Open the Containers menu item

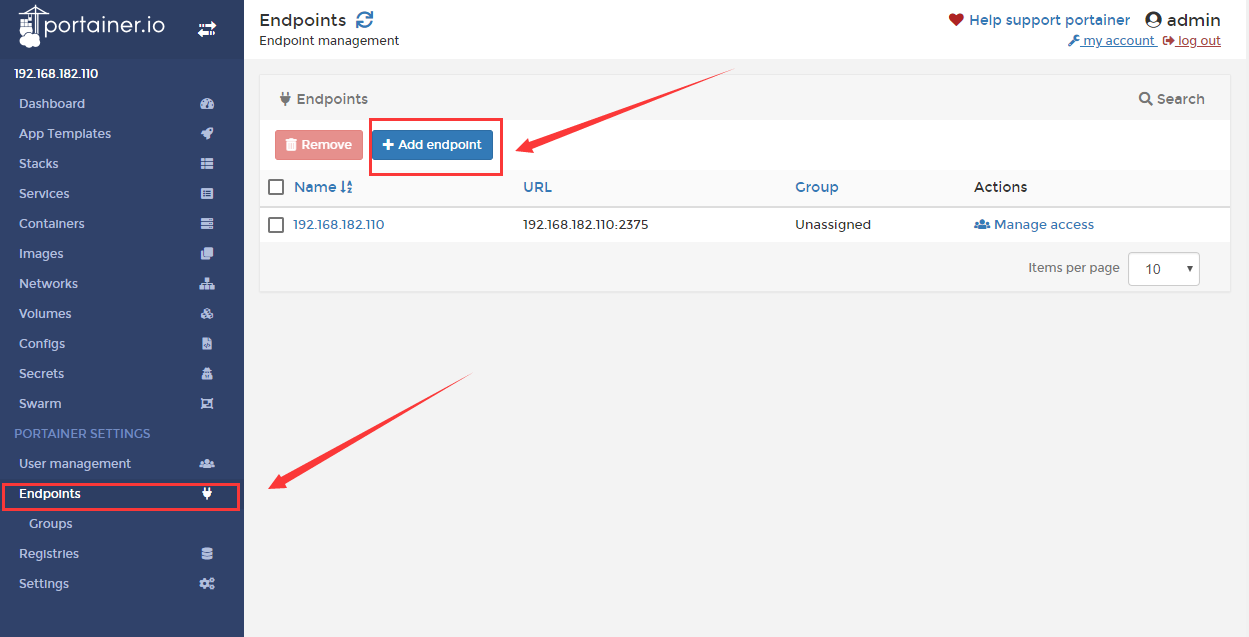52,224
